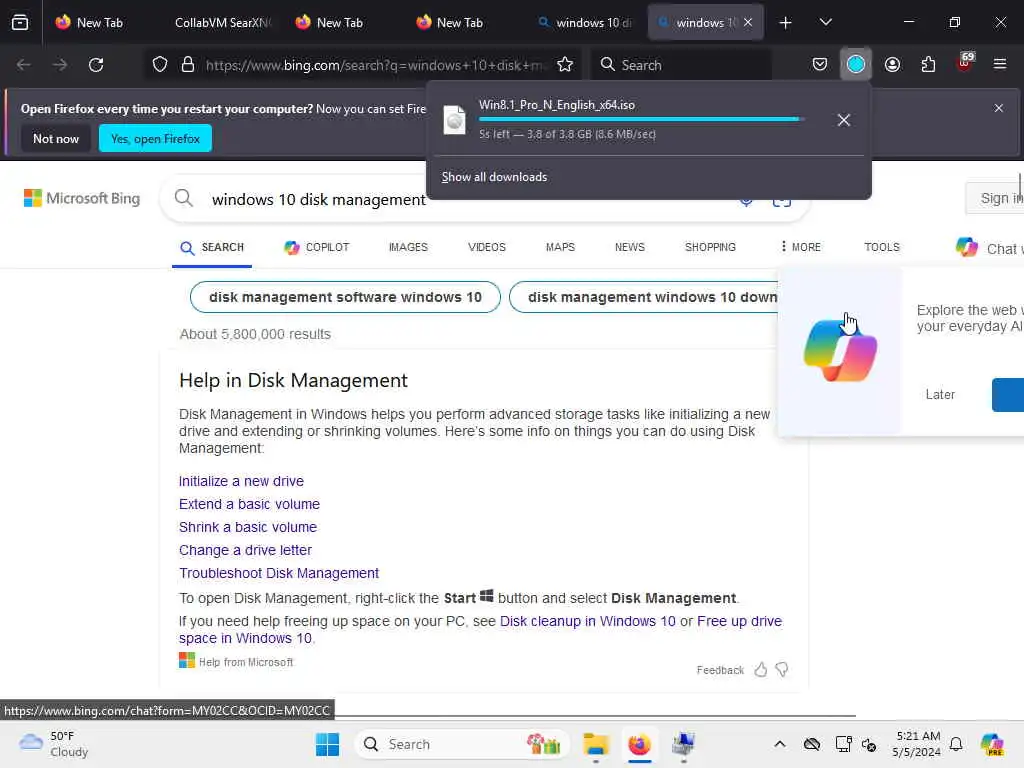Click the Copilot logo in popup
Screen dimensions: 1024x768
click(x=840, y=351)
